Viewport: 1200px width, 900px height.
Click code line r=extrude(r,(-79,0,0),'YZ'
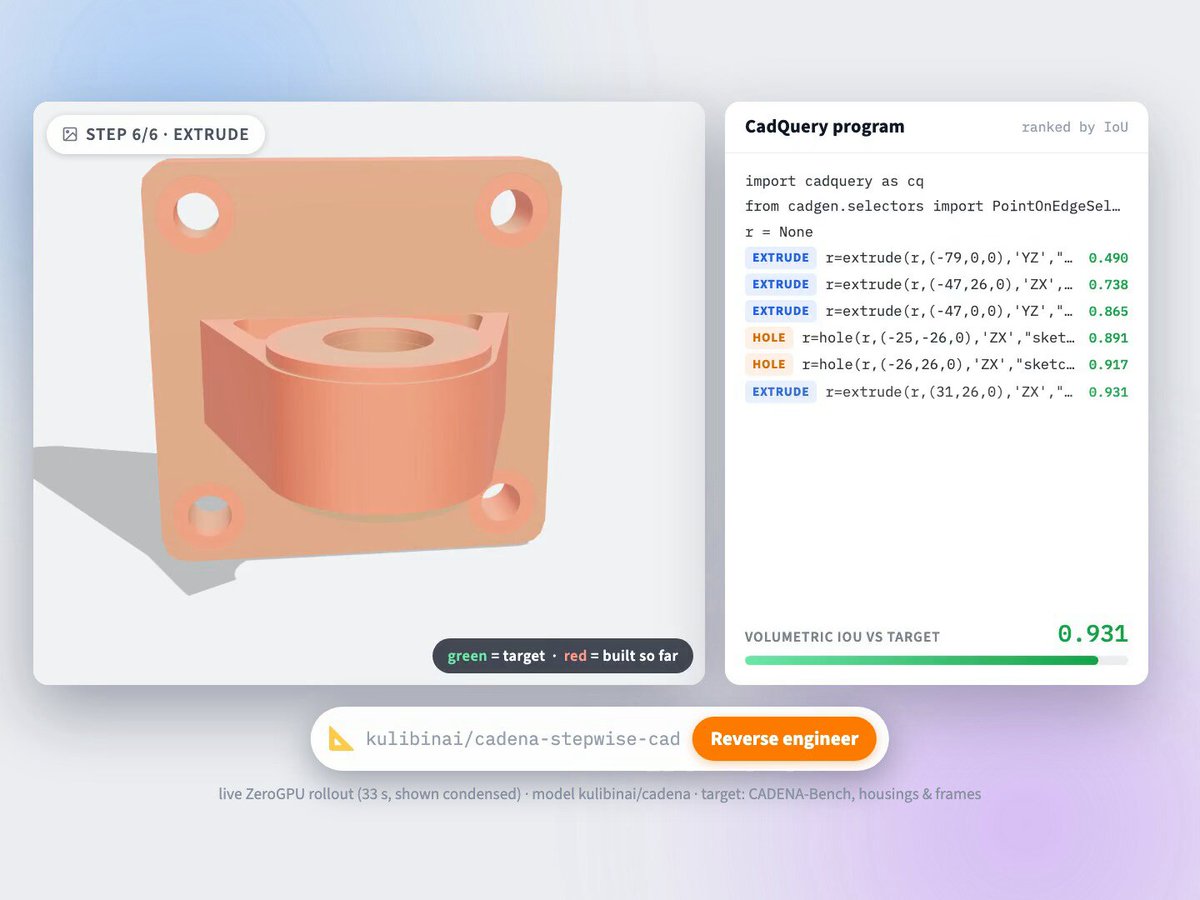pyautogui.click(x=950, y=258)
